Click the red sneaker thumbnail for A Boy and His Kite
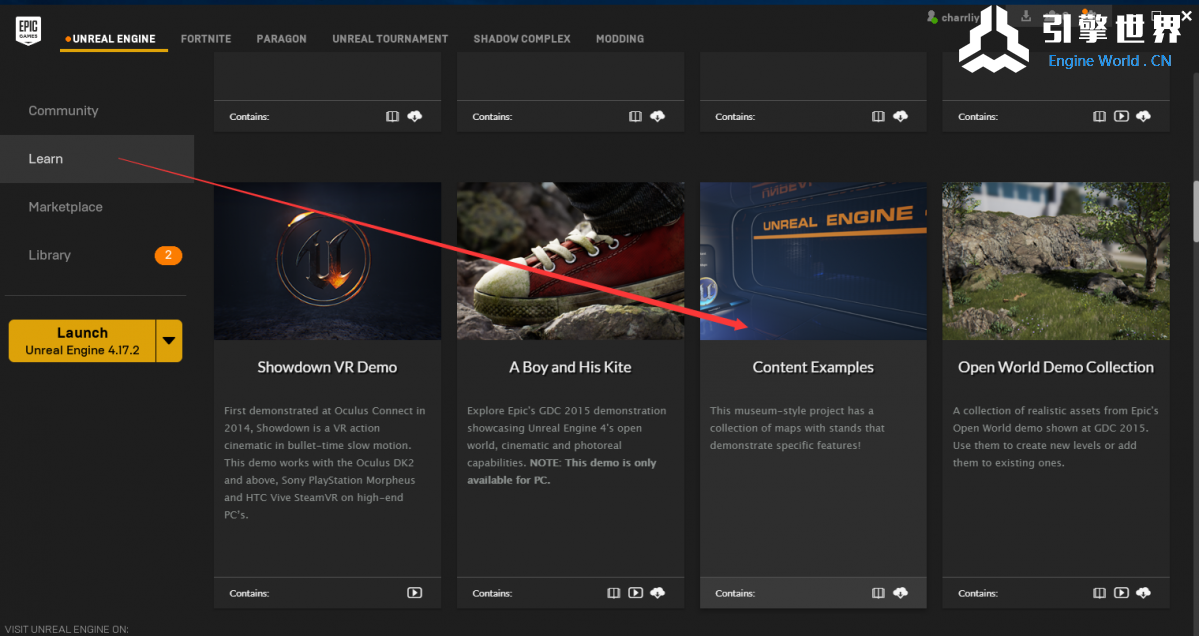Image resolution: width=1199 pixels, height=636 pixels. 570,261
